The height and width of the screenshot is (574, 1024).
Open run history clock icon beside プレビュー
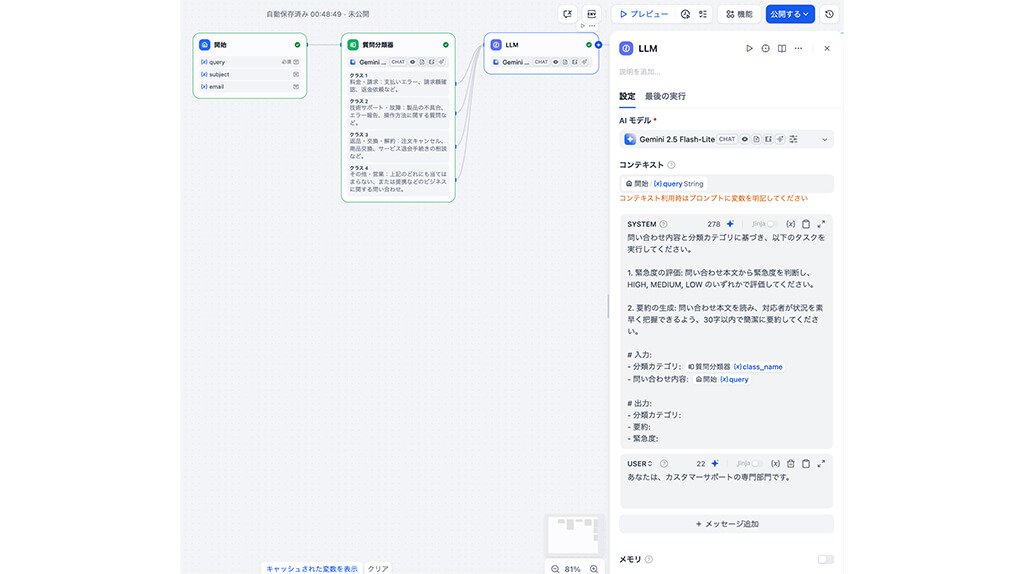(x=685, y=14)
